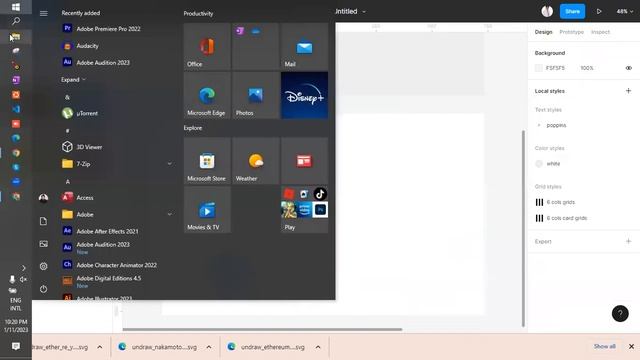Click the Figma user avatar
The width and height of the screenshot is (640, 360).
[547, 11]
